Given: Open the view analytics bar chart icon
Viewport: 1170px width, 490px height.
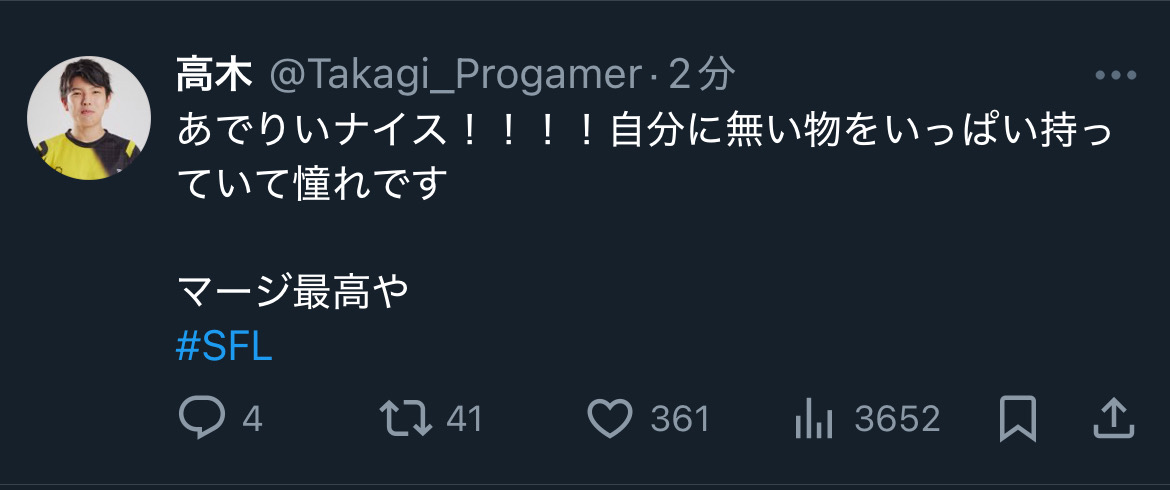Looking at the screenshot, I should (x=813, y=419).
